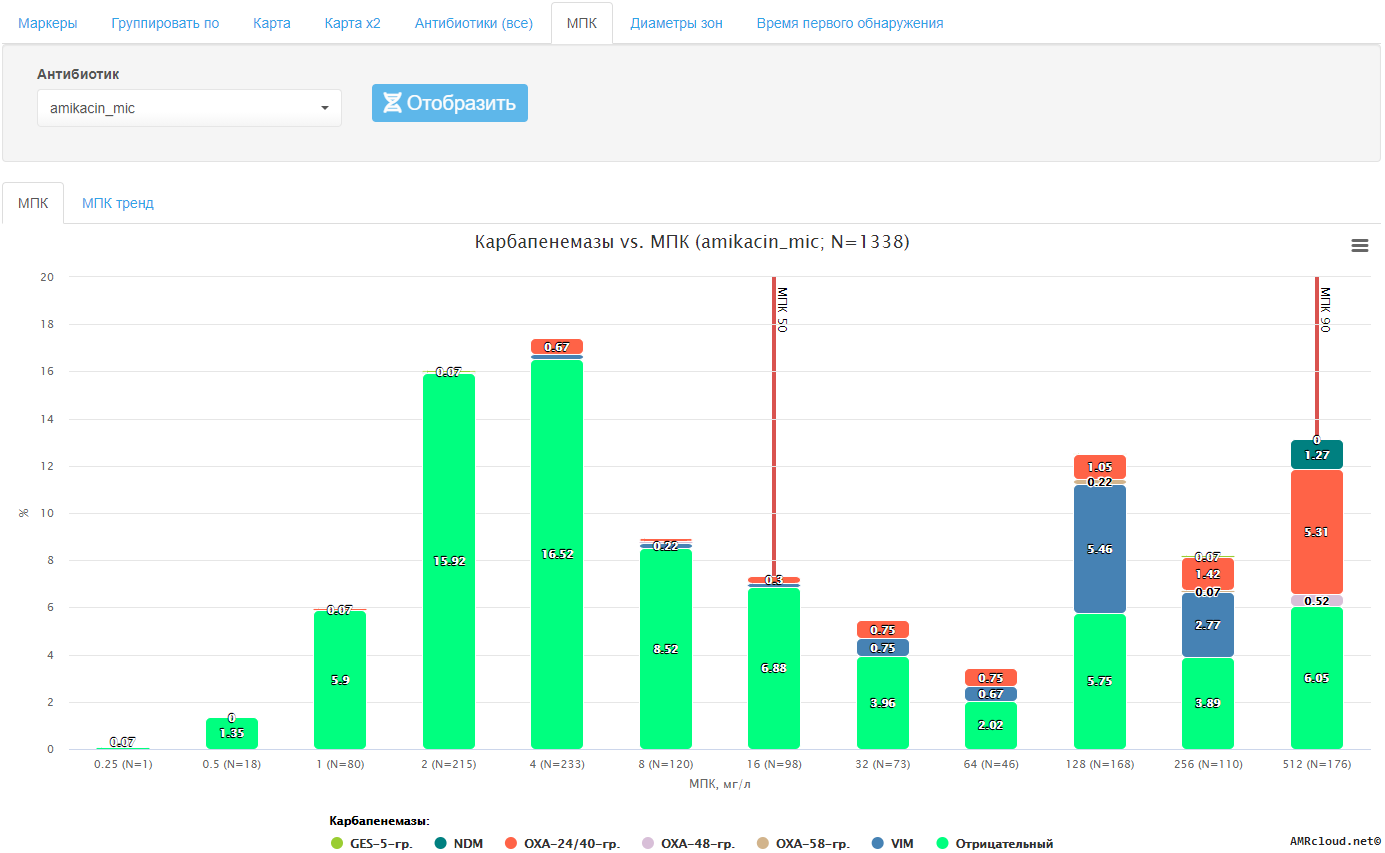Click x-axis label 128 (N=168)
Screen dimensions: 1385x853
[1100, 764]
